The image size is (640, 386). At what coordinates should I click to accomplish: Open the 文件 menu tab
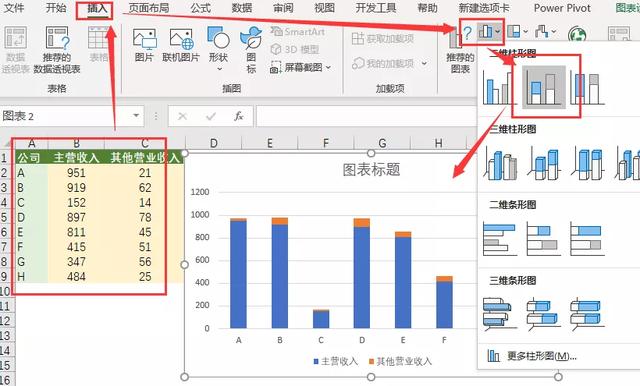coord(13,8)
